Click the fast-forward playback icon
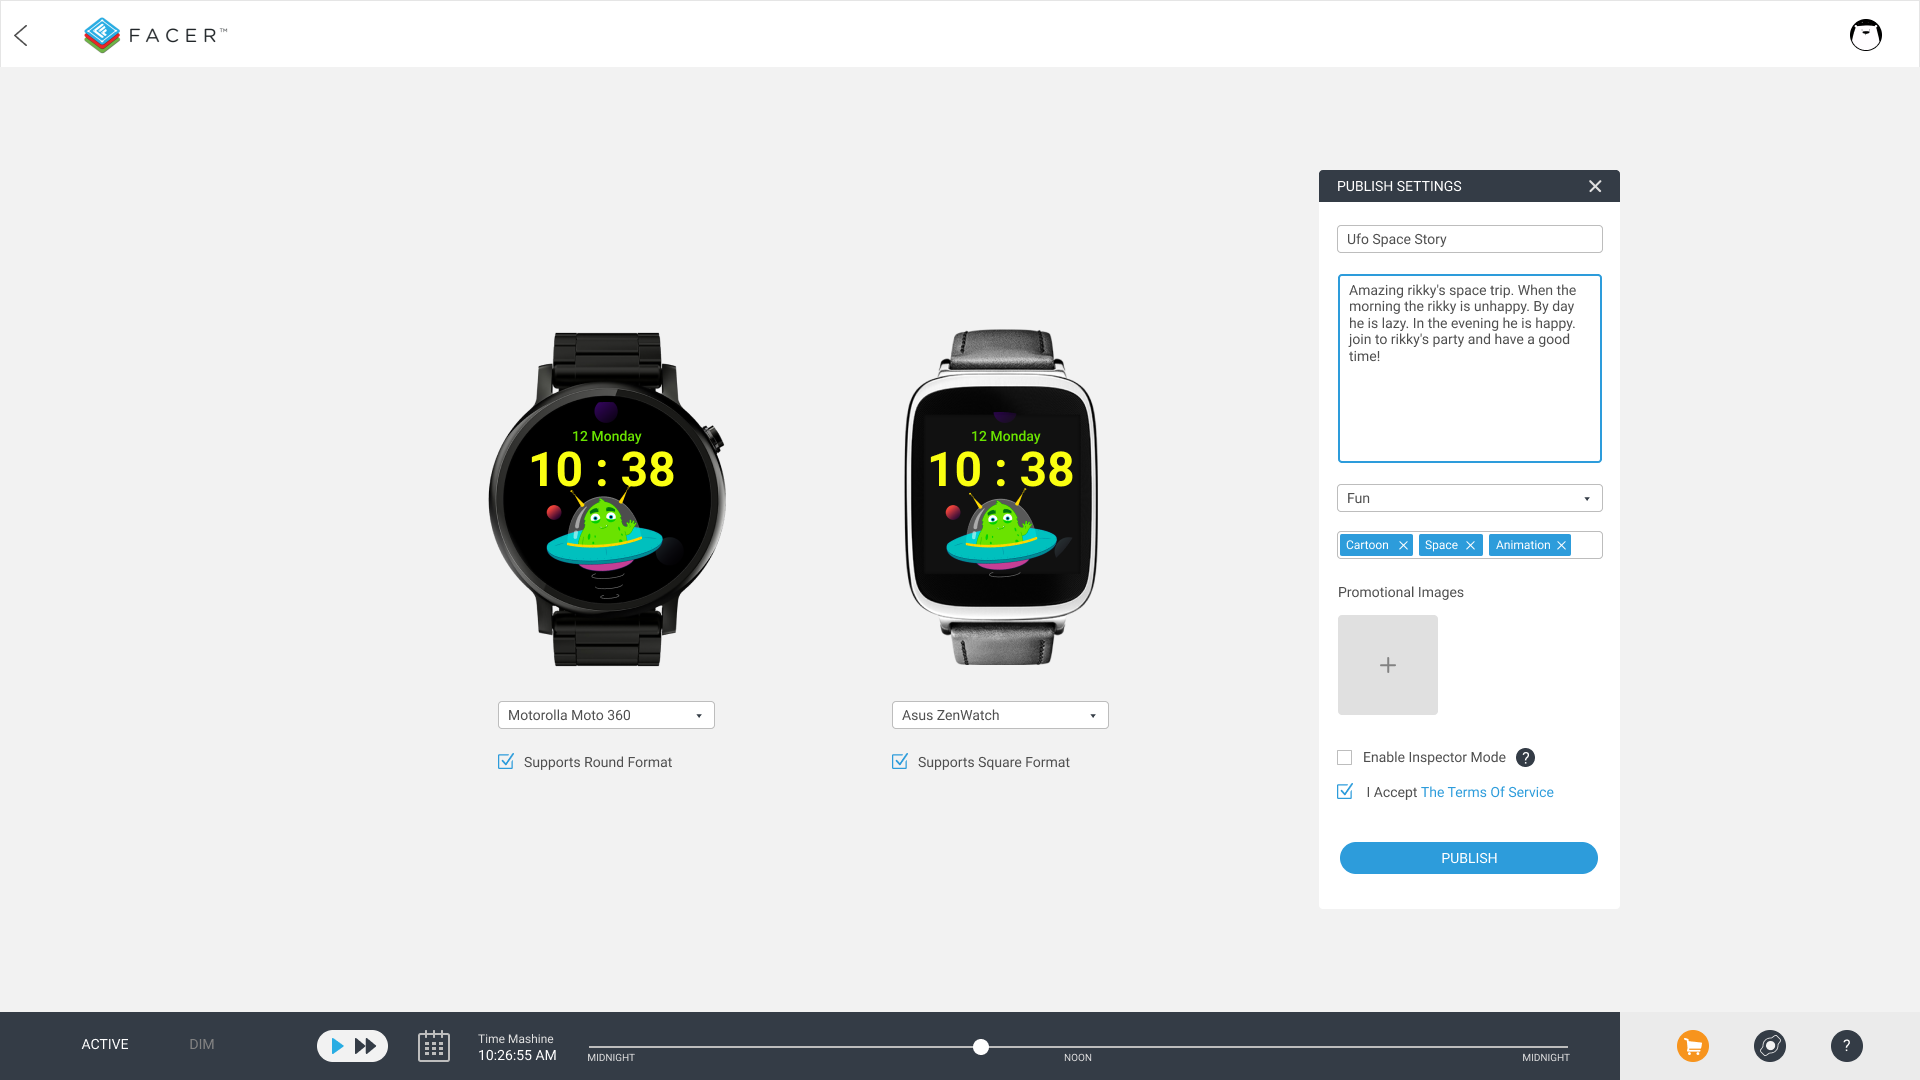The image size is (1920, 1080). coord(365,1046)
